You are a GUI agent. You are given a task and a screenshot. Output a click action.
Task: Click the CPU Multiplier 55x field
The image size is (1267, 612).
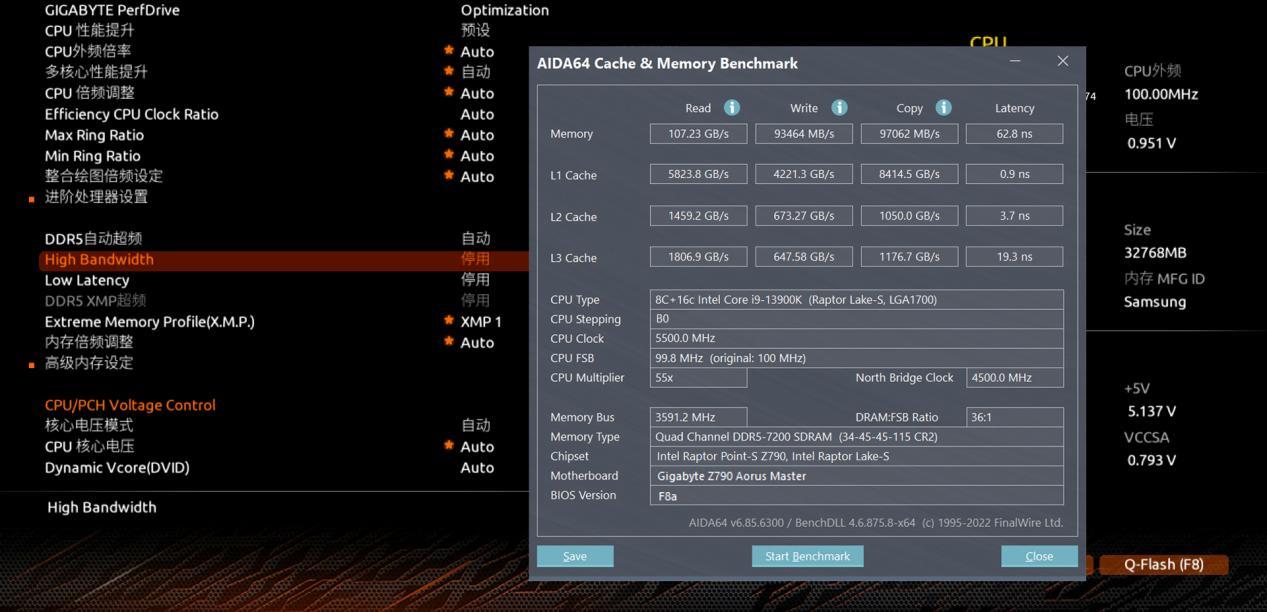coord(697,377)
